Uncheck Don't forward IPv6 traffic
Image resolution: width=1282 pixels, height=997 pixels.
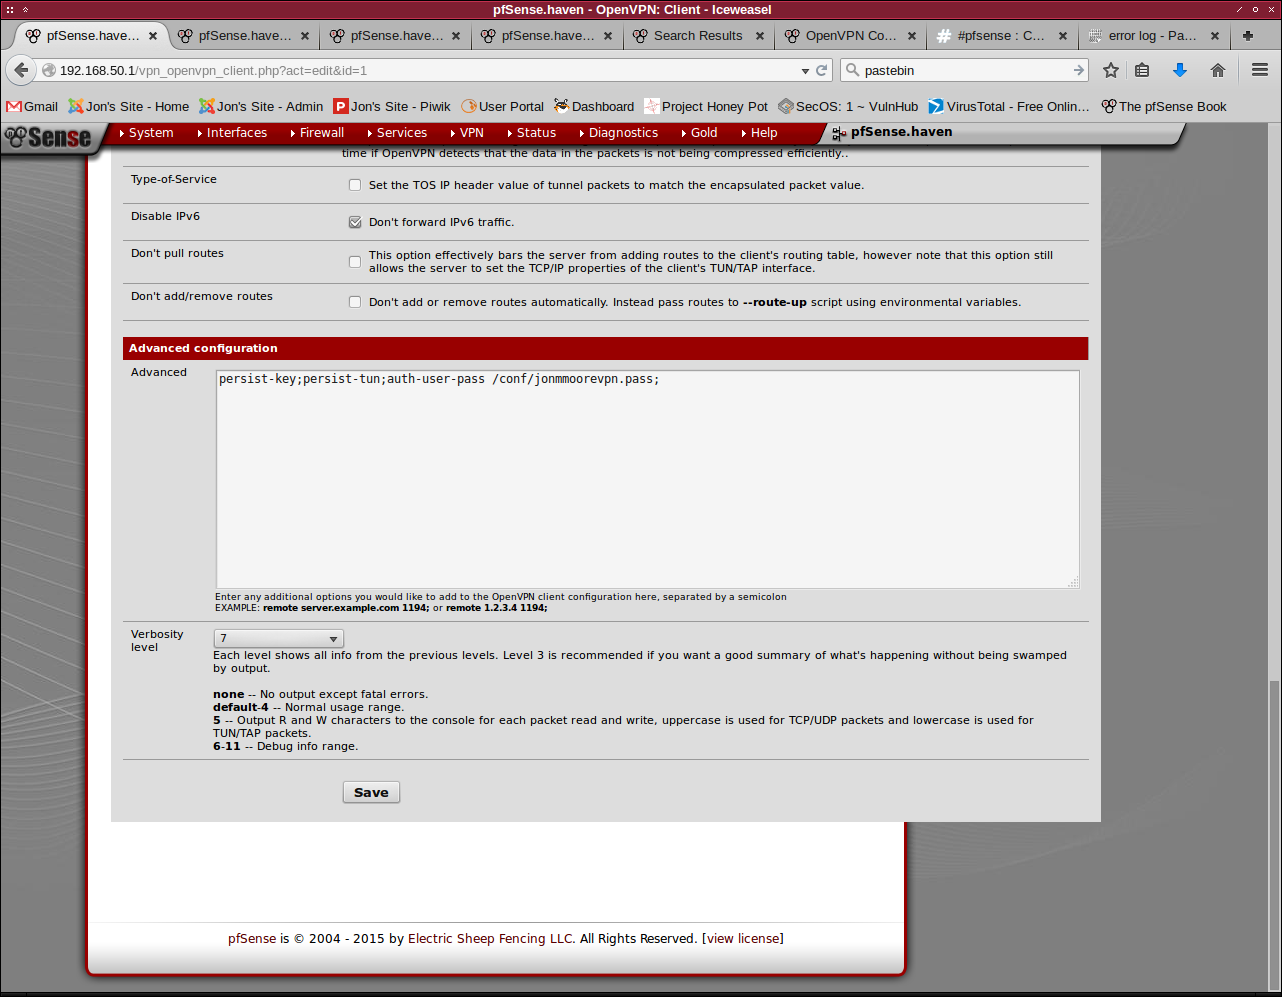coord(355,222)
